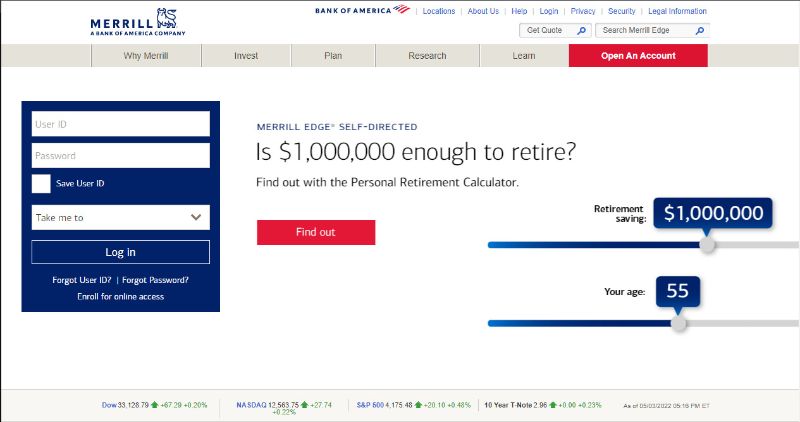Click the Merrill bull logo
Image resolution: width=800 pixels, height=422 pixels.
pyautogui.click(x=166, y=19)
